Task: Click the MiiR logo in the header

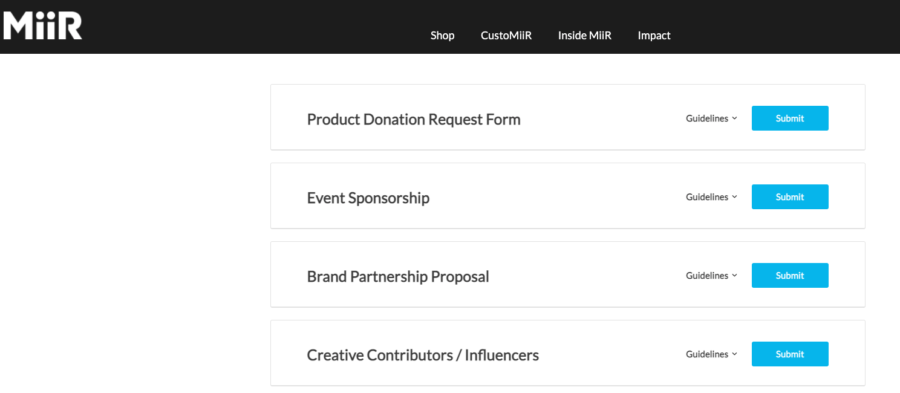Action: tap(42, 26)
